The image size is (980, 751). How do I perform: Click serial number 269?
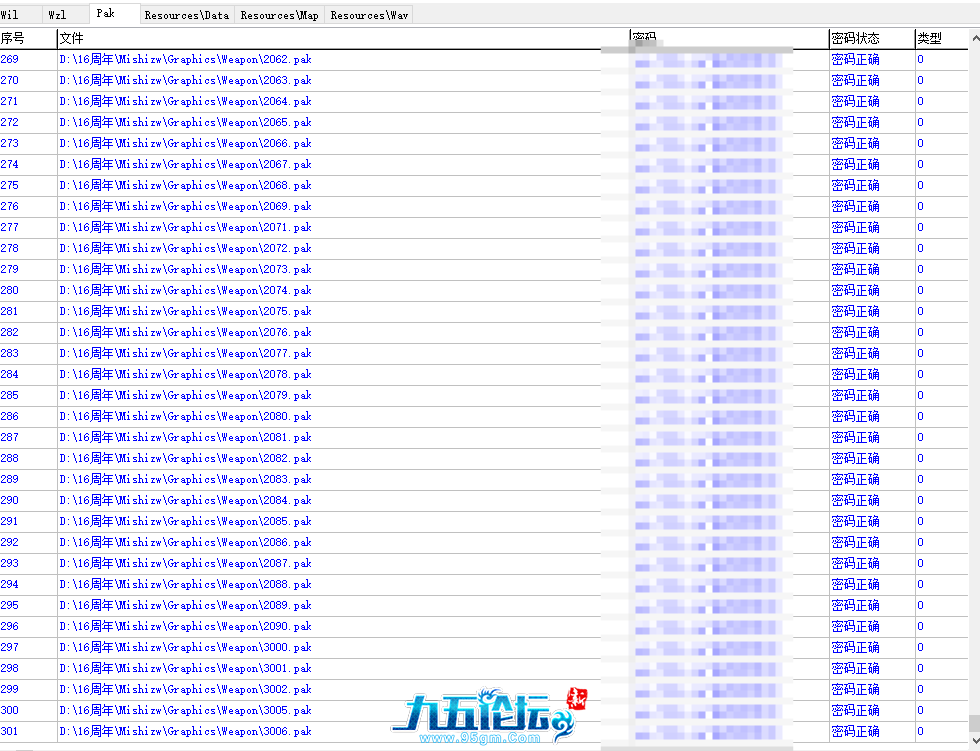(x=9, y=59)
